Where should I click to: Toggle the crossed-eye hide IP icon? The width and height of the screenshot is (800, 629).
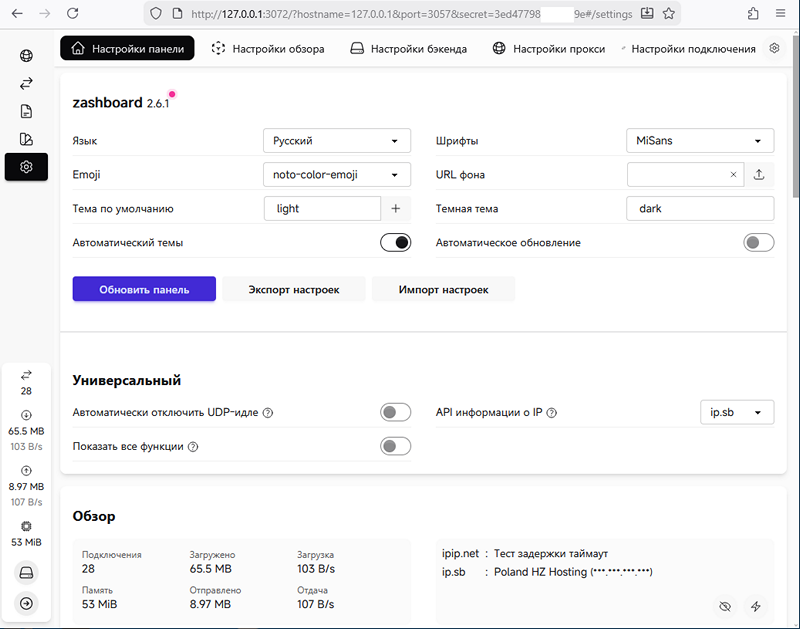point(725,606)
